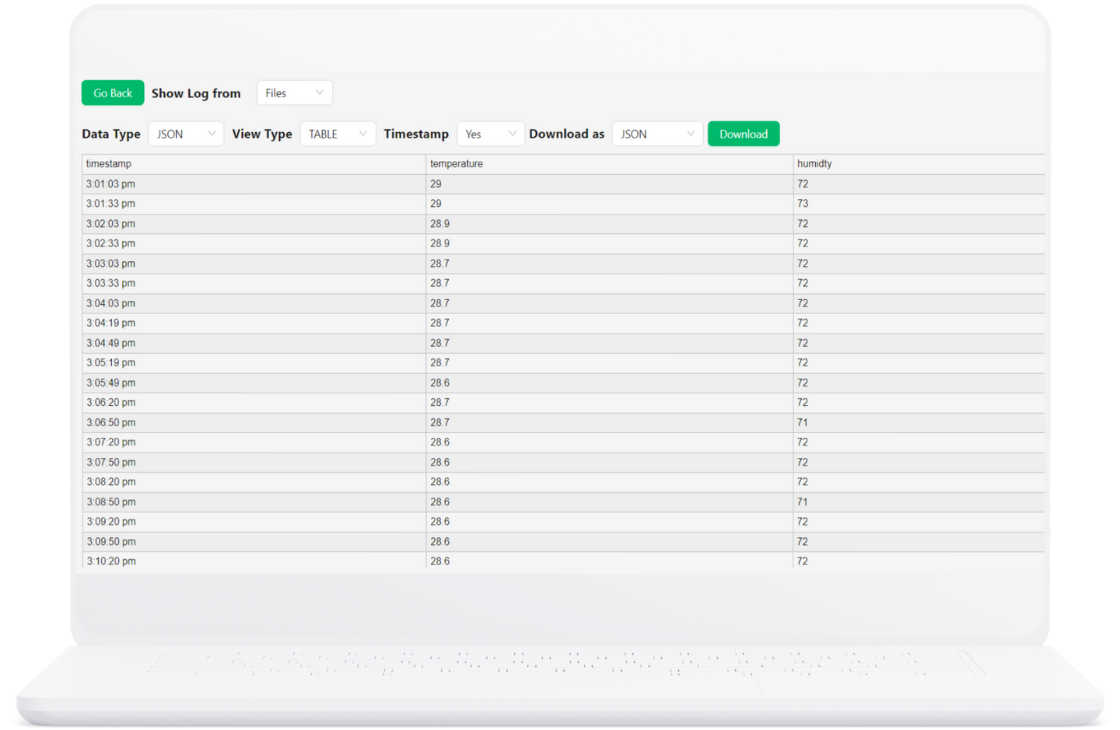
Task: Click humidity 72 in the 3:09:50 pm row
Action: pos(919,542)
